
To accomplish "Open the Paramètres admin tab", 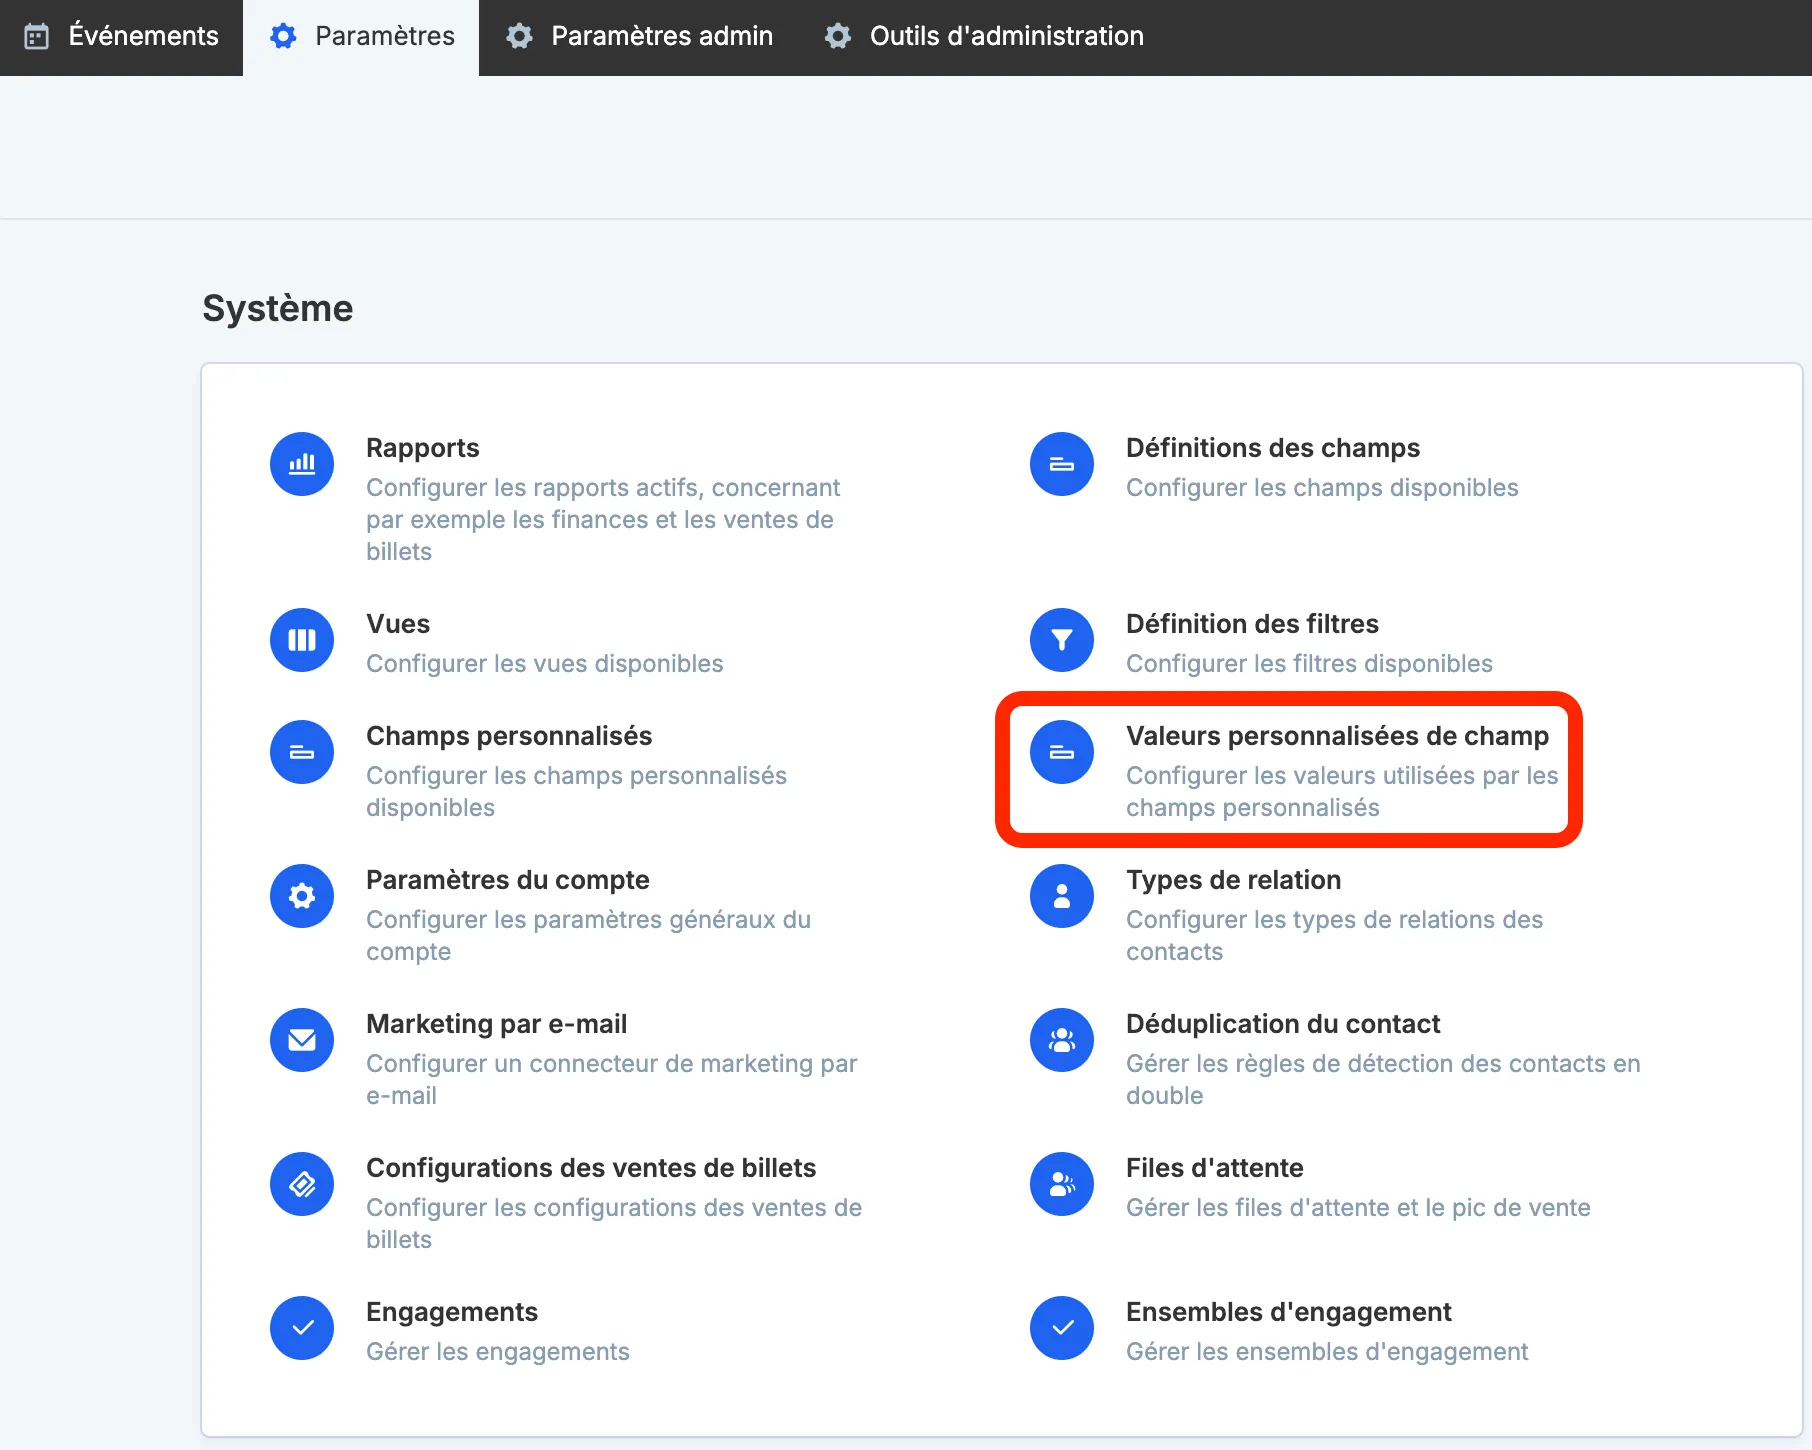I will point(639,37).
